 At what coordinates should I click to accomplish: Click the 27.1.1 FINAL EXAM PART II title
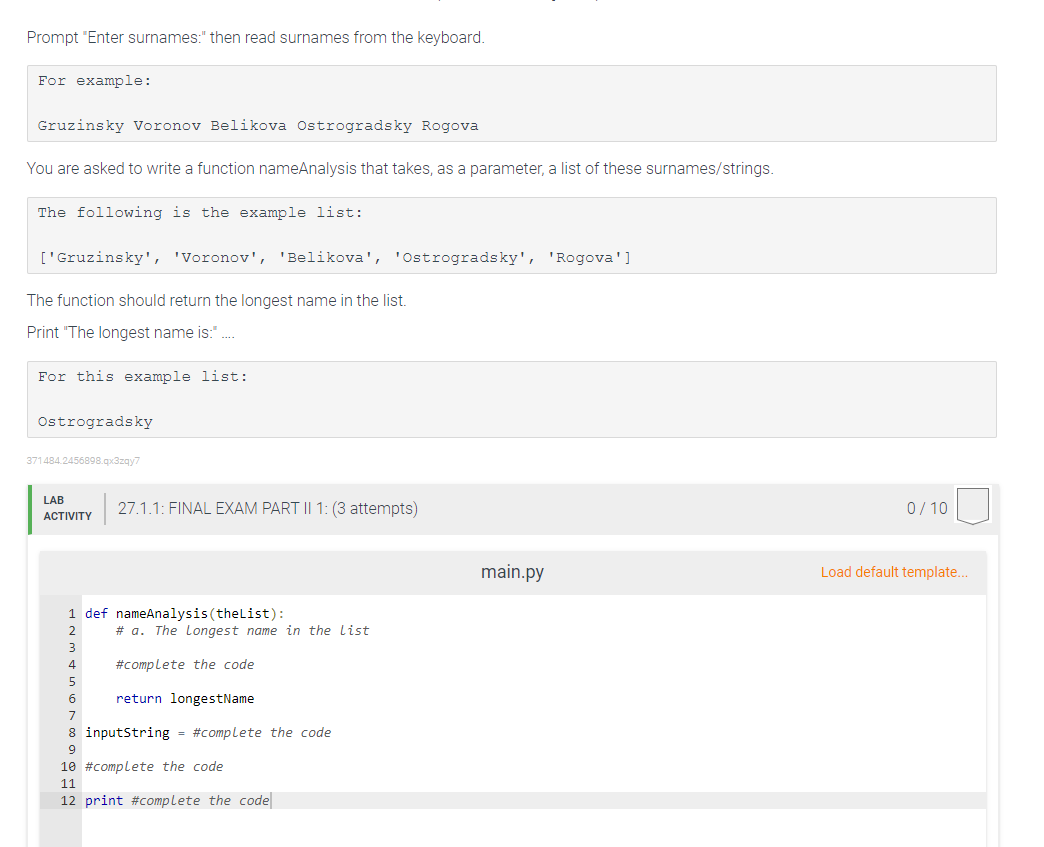pos(268,508)
